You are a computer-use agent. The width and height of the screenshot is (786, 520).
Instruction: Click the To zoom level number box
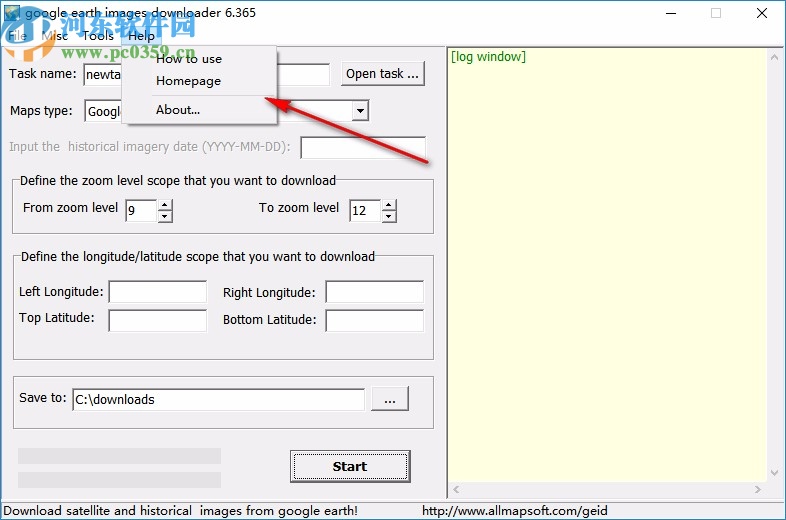(365, 211)
